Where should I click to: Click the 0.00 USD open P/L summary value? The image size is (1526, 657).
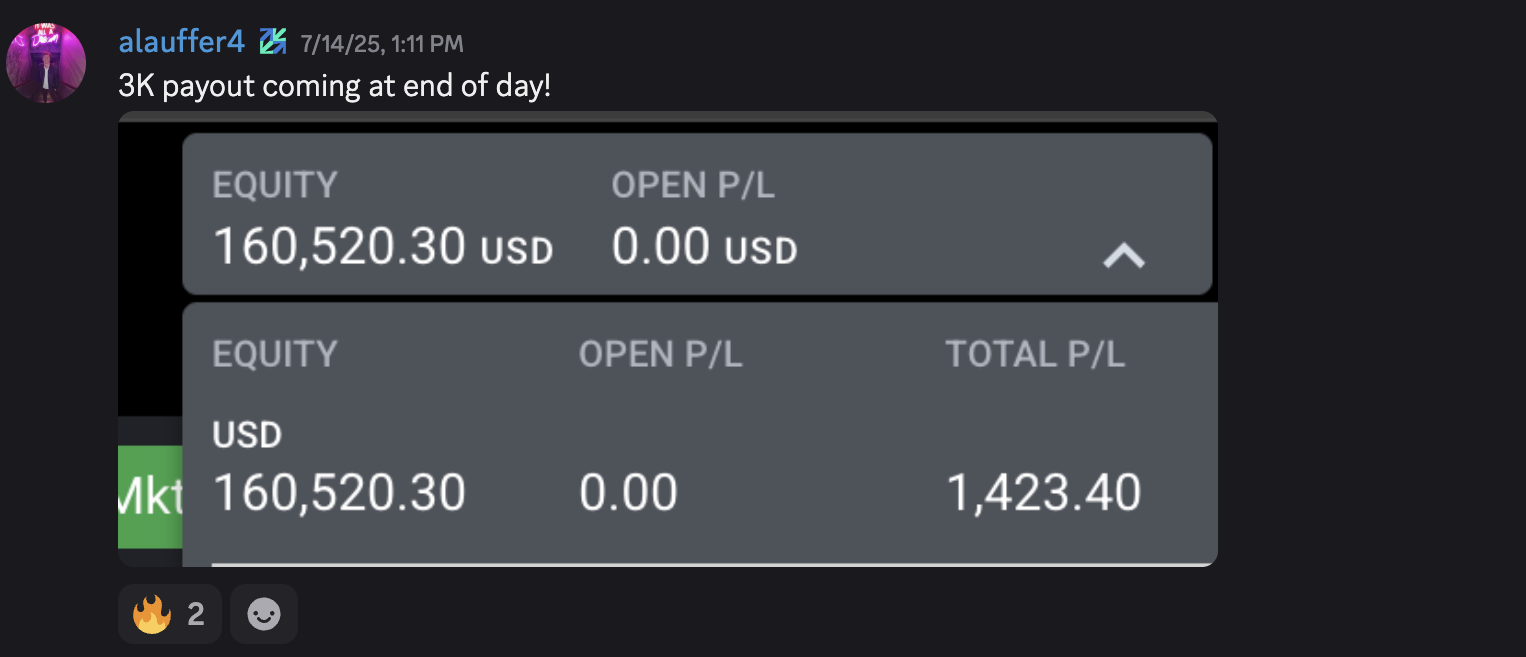tap(704, 246)
